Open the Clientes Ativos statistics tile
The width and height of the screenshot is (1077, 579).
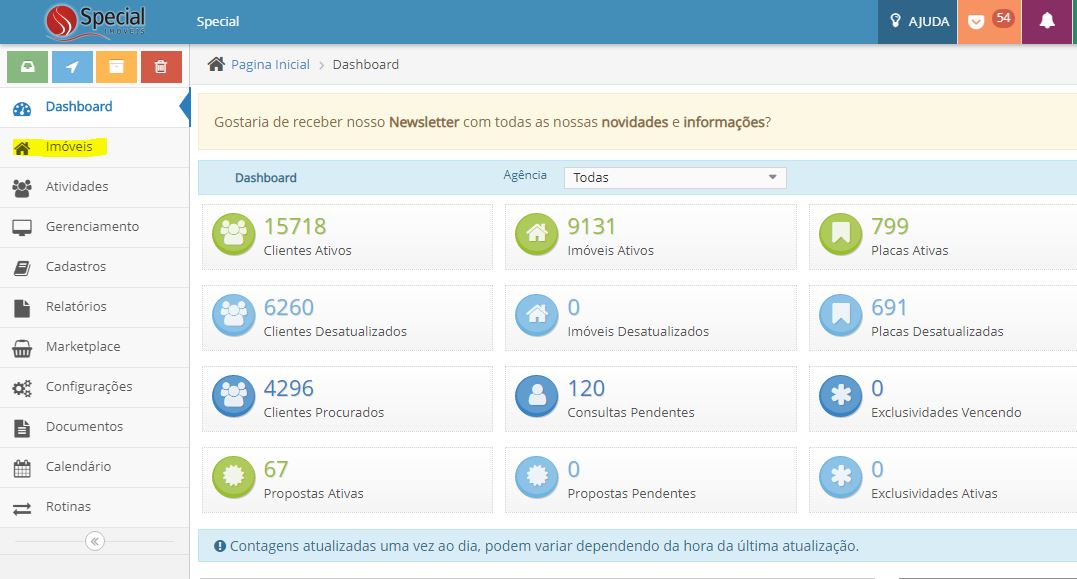click(347, 236)
